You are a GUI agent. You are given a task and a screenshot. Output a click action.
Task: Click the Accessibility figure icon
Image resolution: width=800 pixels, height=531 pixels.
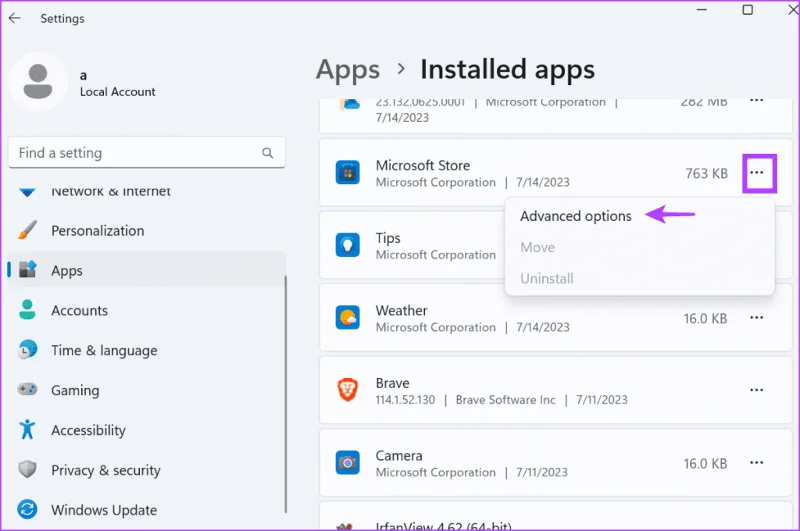27,429
